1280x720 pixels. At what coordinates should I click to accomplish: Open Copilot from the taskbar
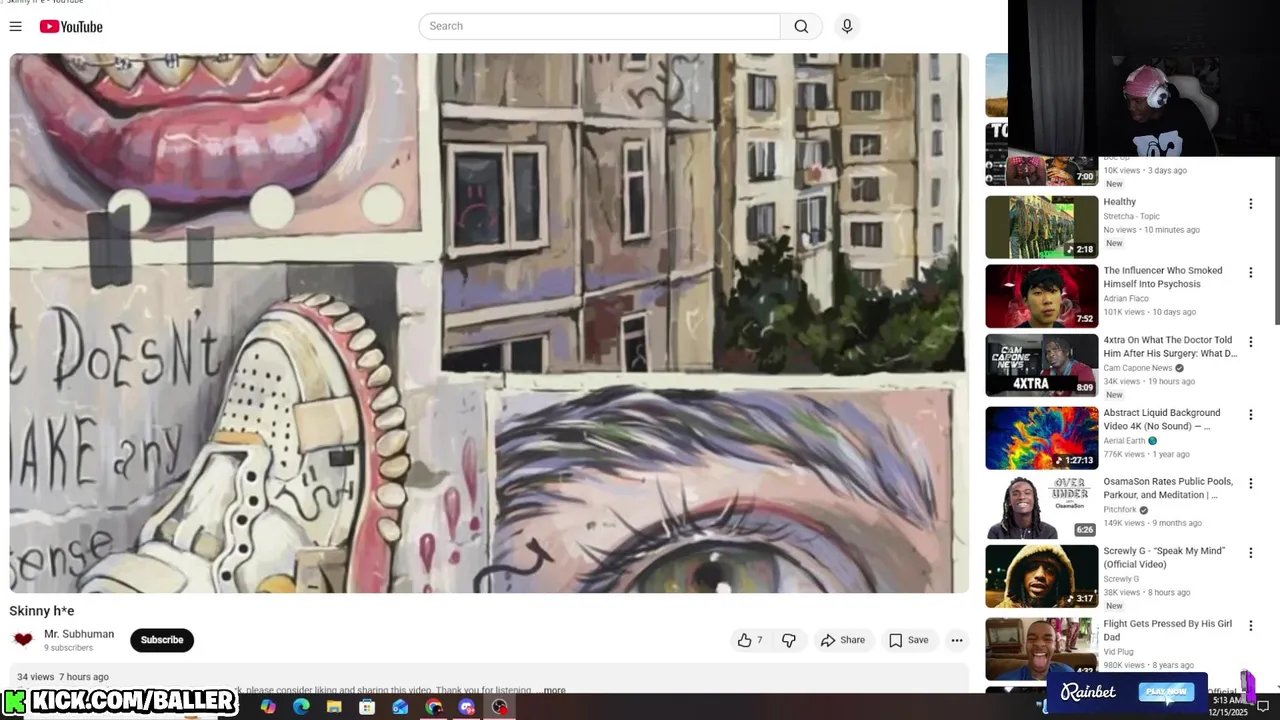(268, 707)
